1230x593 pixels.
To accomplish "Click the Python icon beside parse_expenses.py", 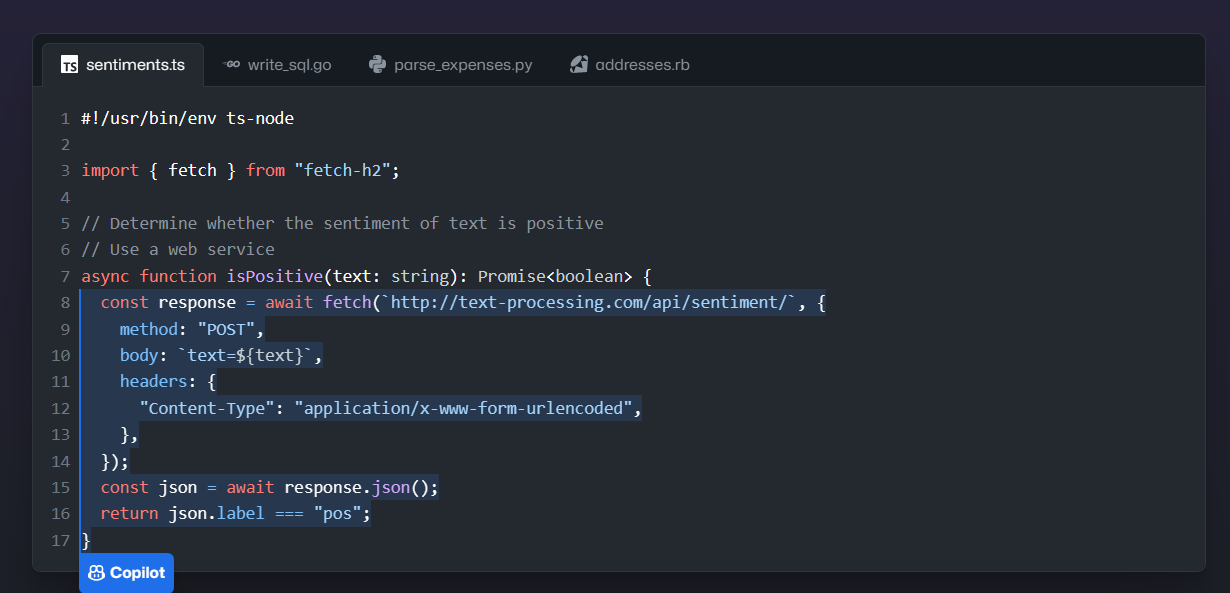I will (x=377, y=65).
